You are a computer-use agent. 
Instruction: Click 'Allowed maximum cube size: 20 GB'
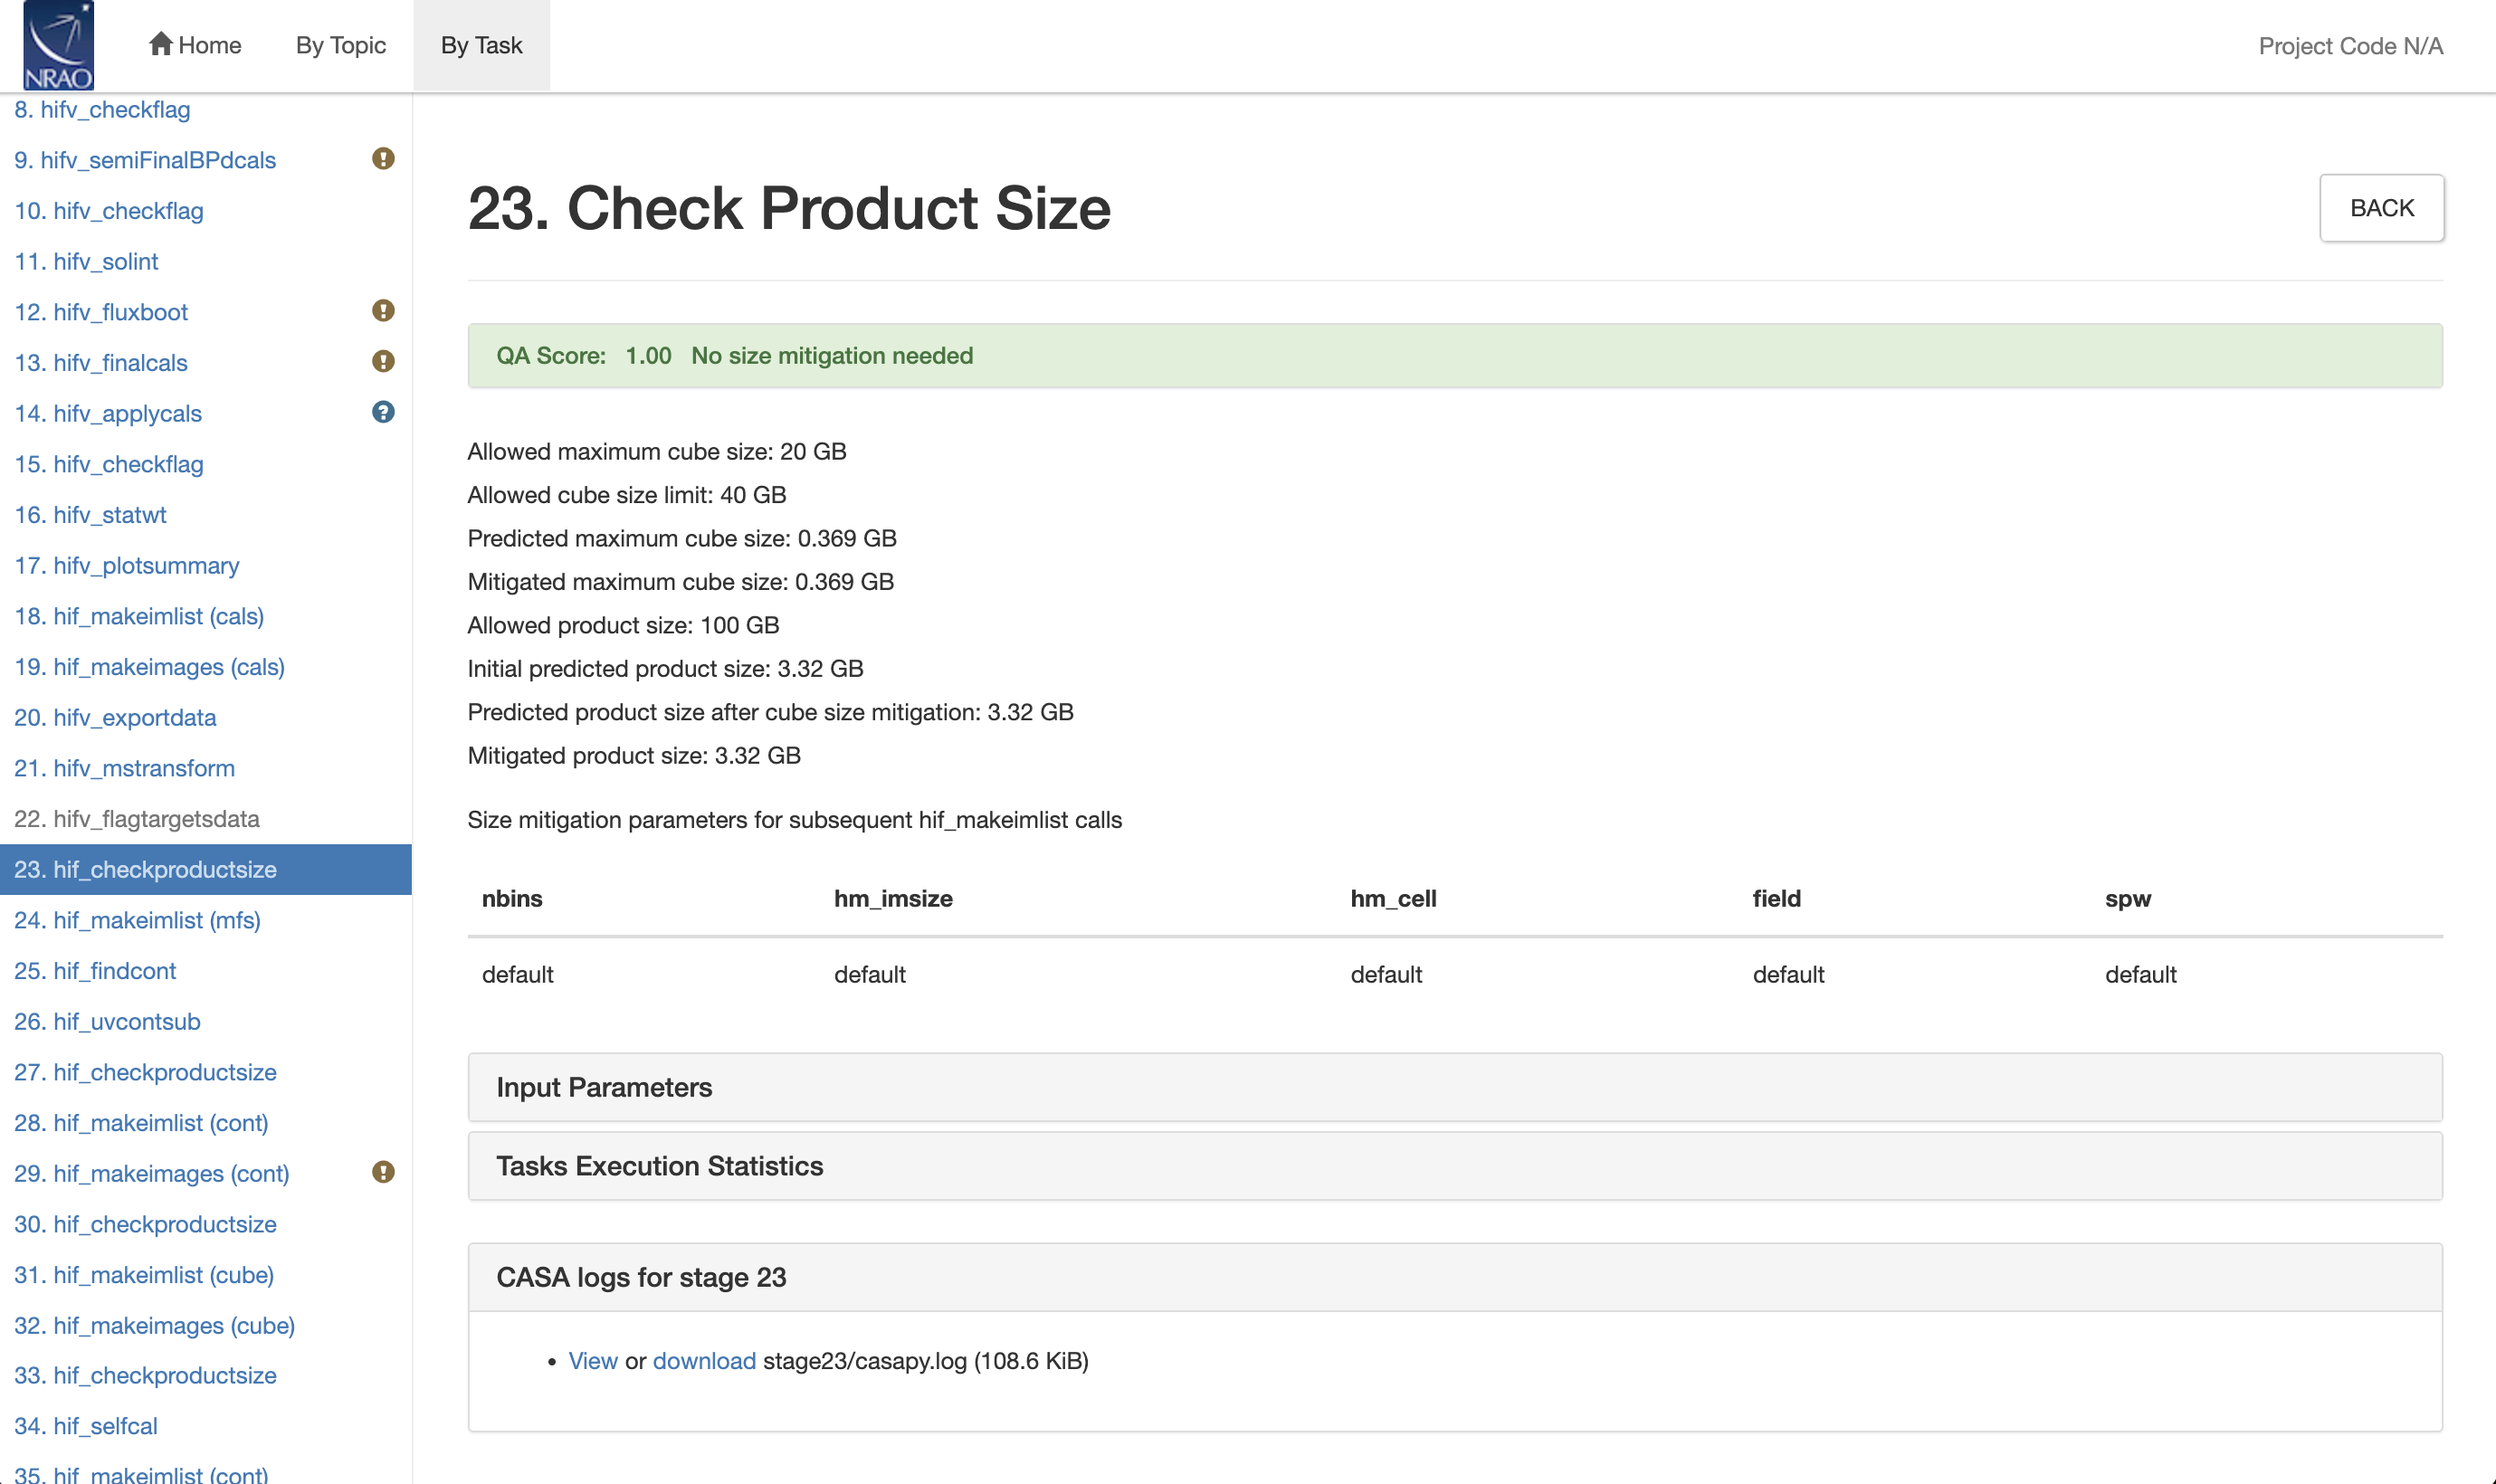click(x=657, y=452)
